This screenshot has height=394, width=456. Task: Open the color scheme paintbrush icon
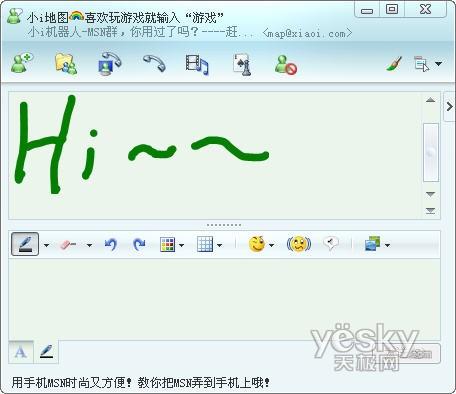(394, 64)
